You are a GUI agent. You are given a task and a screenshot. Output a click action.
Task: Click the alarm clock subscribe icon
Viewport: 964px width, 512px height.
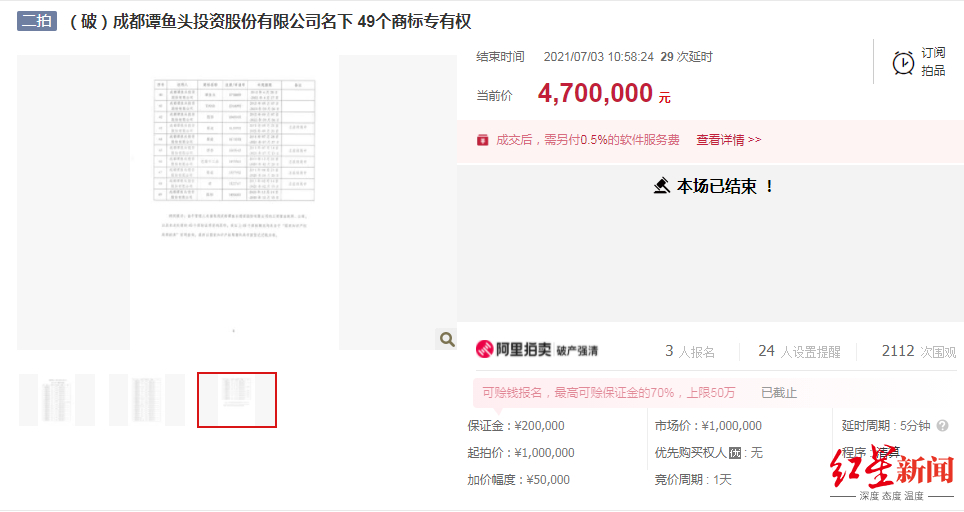pos(903,63)
